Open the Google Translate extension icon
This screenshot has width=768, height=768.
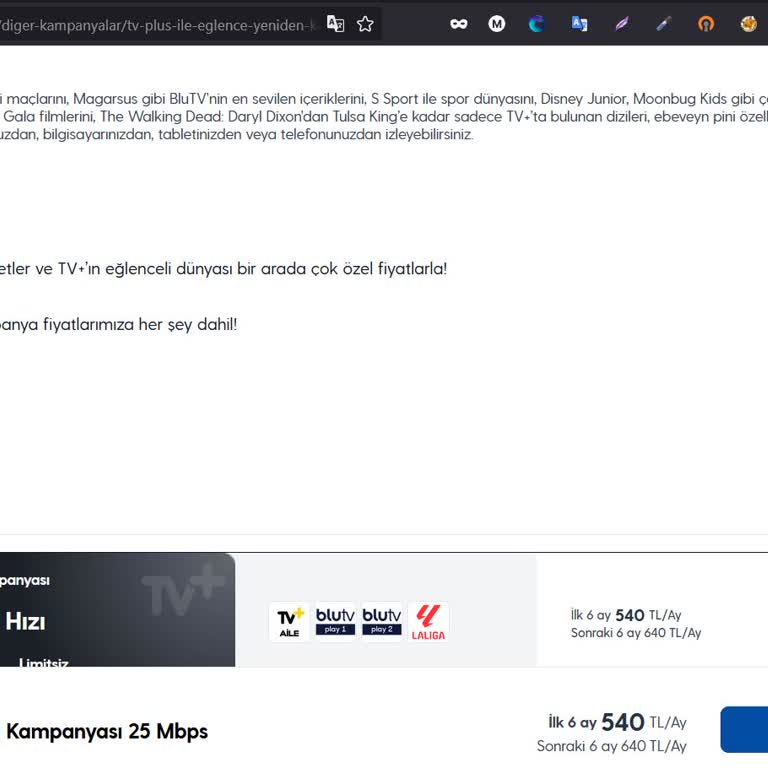pos(579,24)
